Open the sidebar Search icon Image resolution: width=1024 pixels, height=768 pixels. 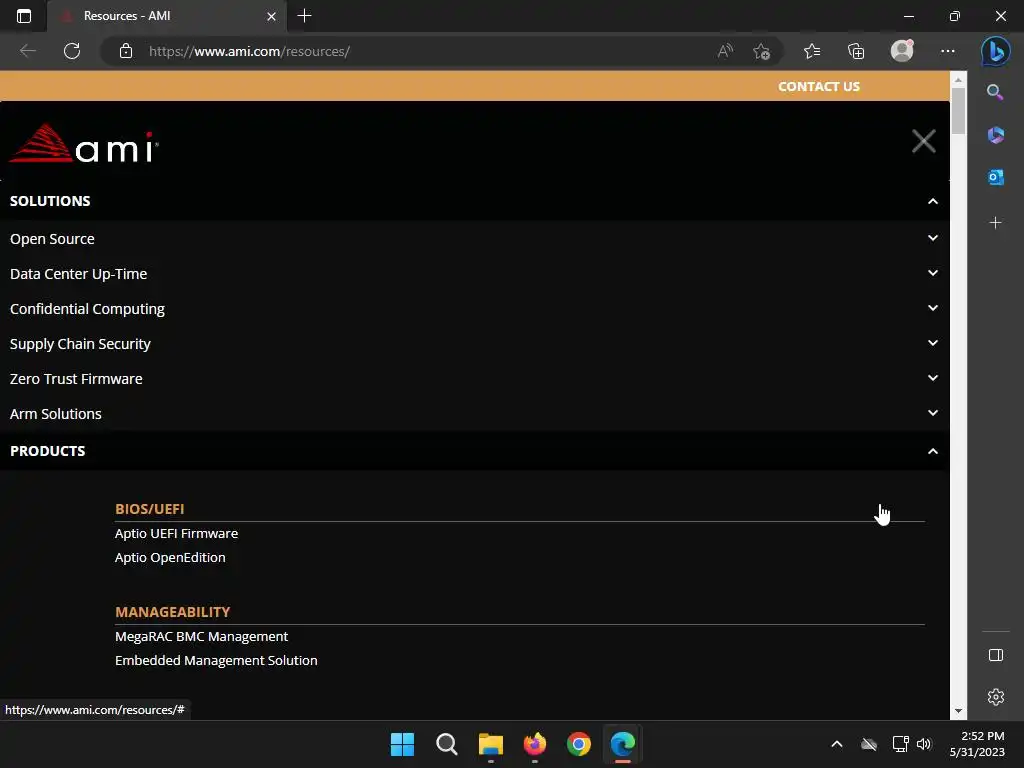(x=995, y=92)
